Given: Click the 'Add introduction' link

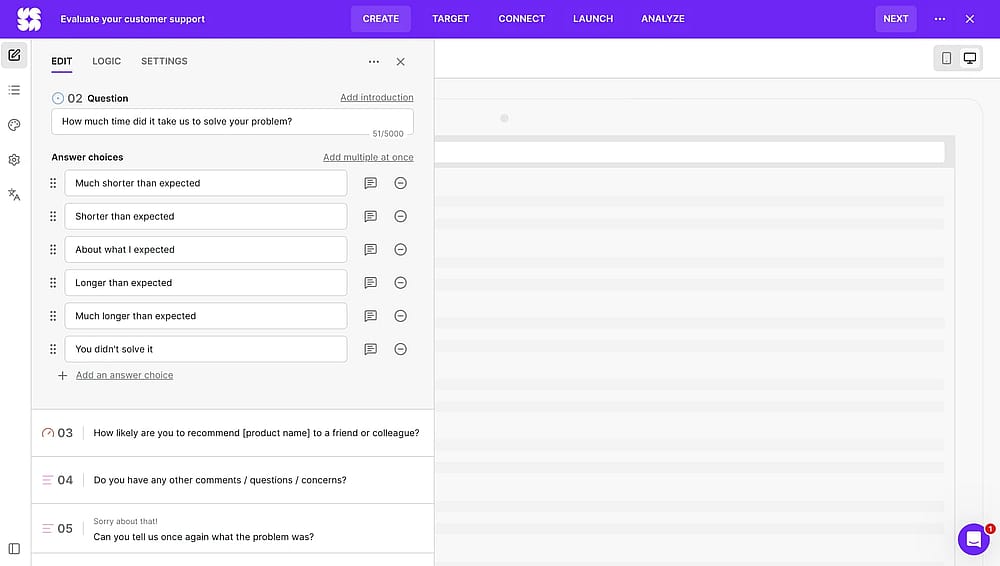Looking at the screenshot, I should click(377, 98).
